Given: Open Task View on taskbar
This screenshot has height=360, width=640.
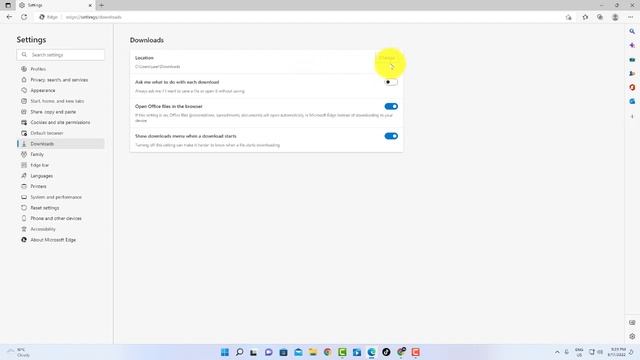Looking at the screenshot, I should (254, 352).
